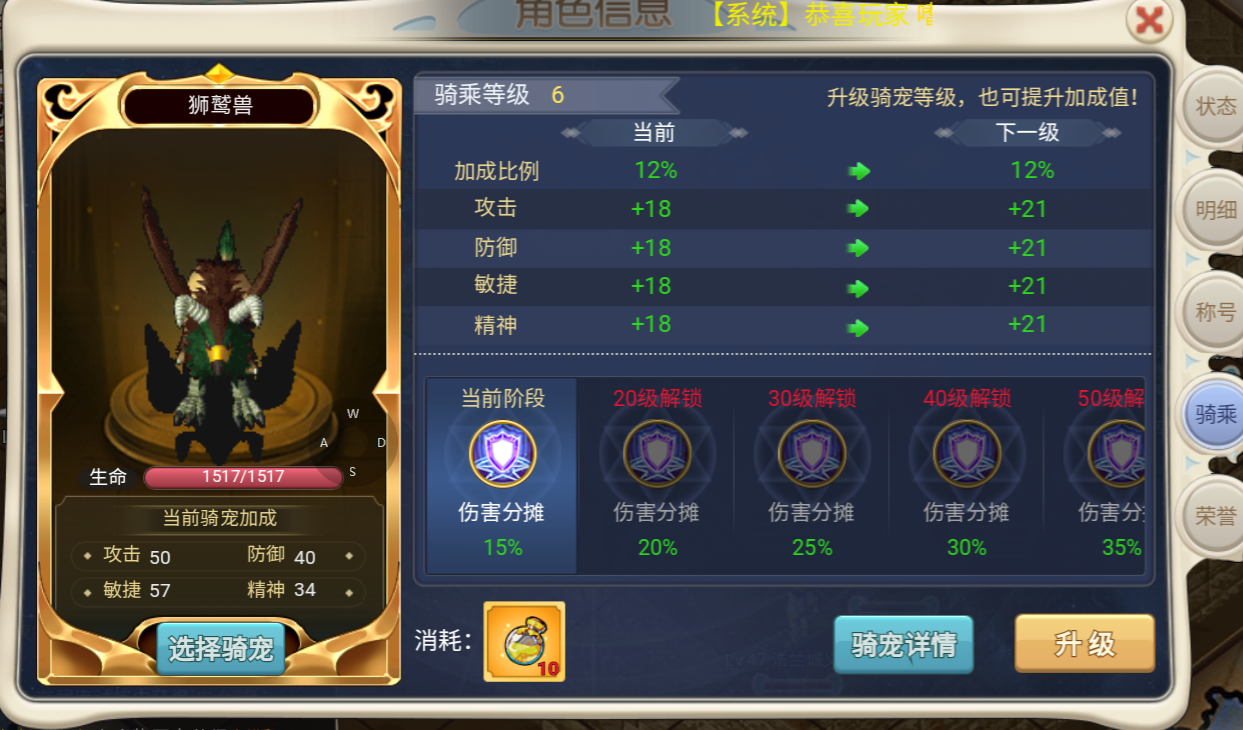This screenshot has height=730, width=1243.
Task: Click the level 20 unlock shield icon
Action: [657, 454]
